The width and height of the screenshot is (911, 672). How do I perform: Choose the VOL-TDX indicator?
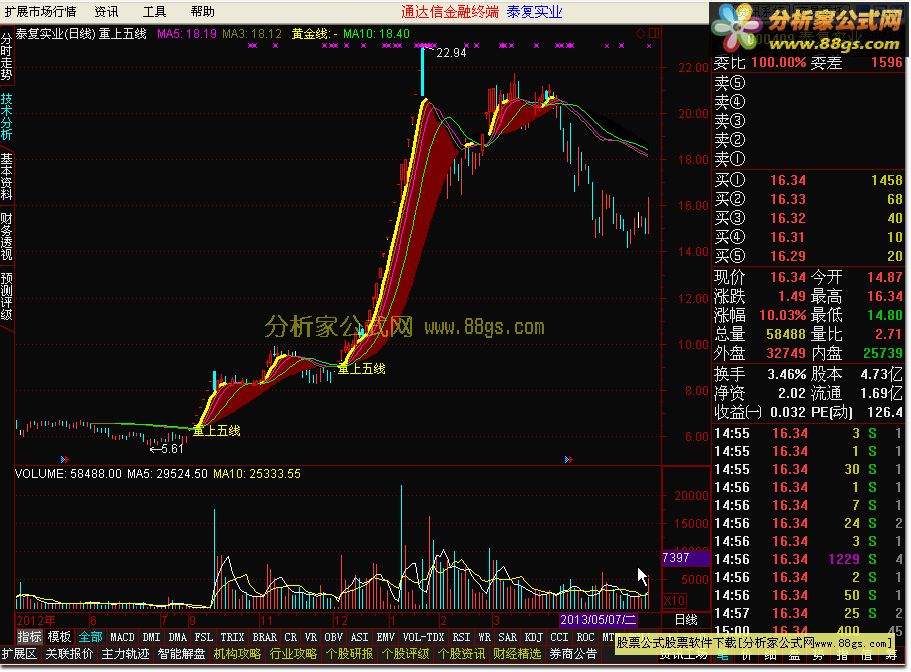click(x=424, y=637)
